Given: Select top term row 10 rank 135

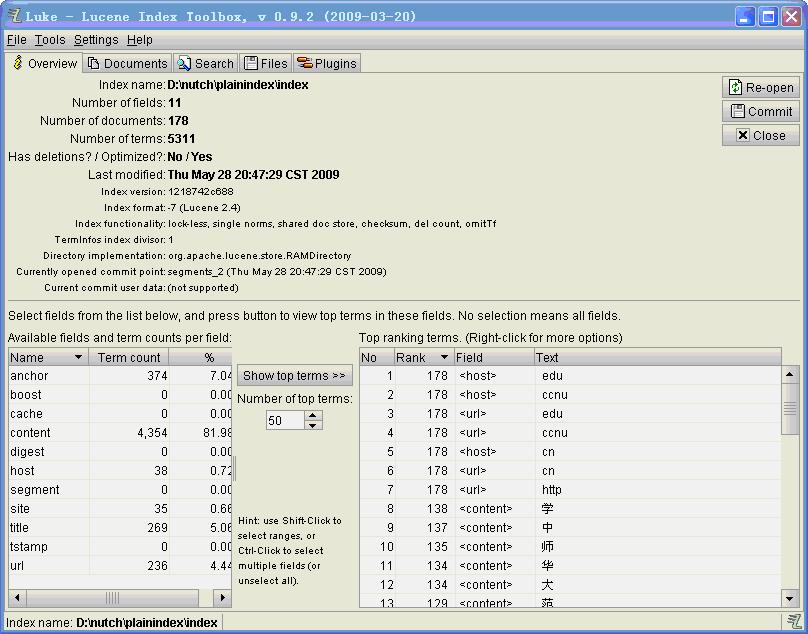Looking at the screenshot, I should coord(570,547).
